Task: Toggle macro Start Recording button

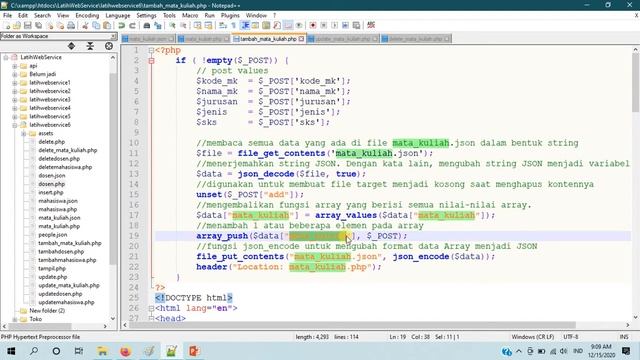Action: coord(313,25)
